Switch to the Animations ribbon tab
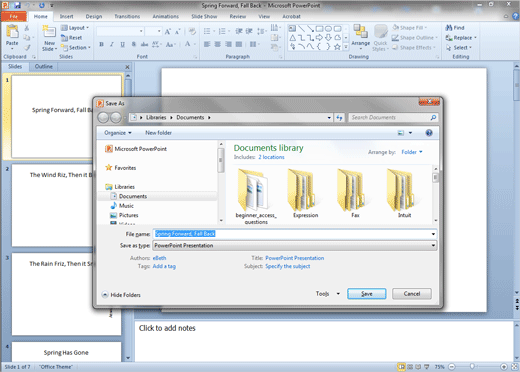 pyautogui.click(x=166, y=16)
